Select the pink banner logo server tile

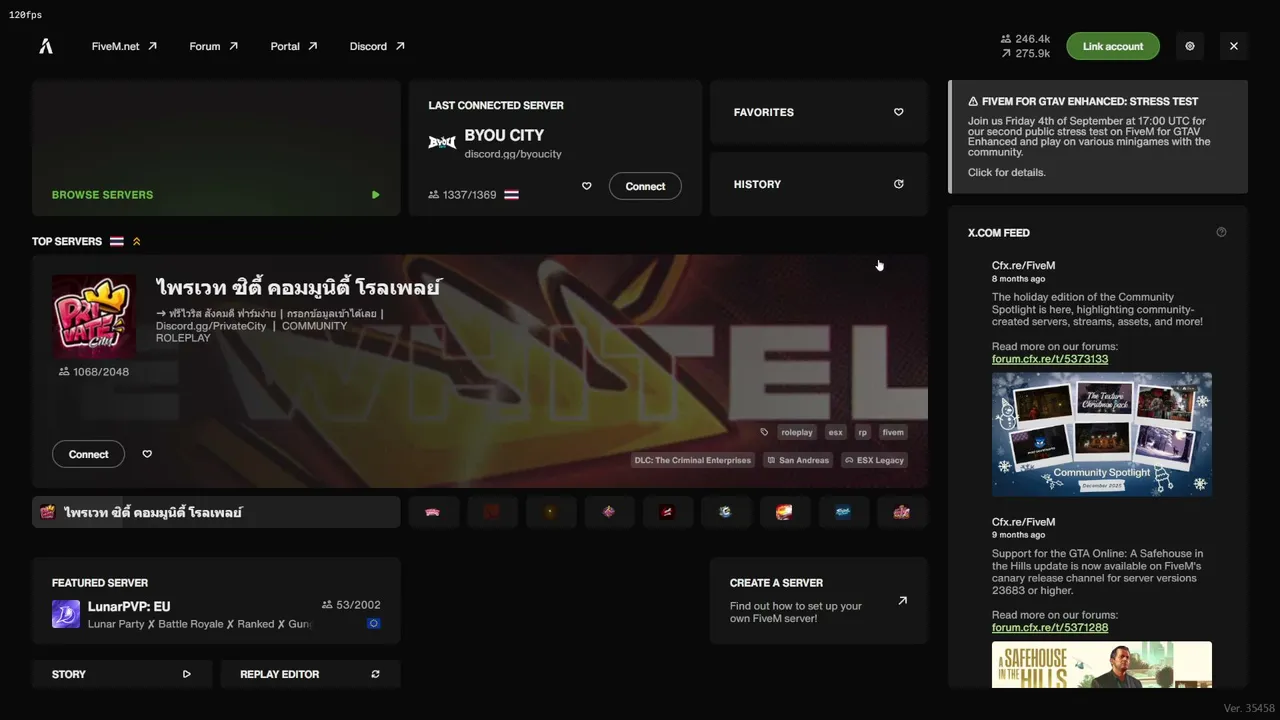click(x=433, y=512)
